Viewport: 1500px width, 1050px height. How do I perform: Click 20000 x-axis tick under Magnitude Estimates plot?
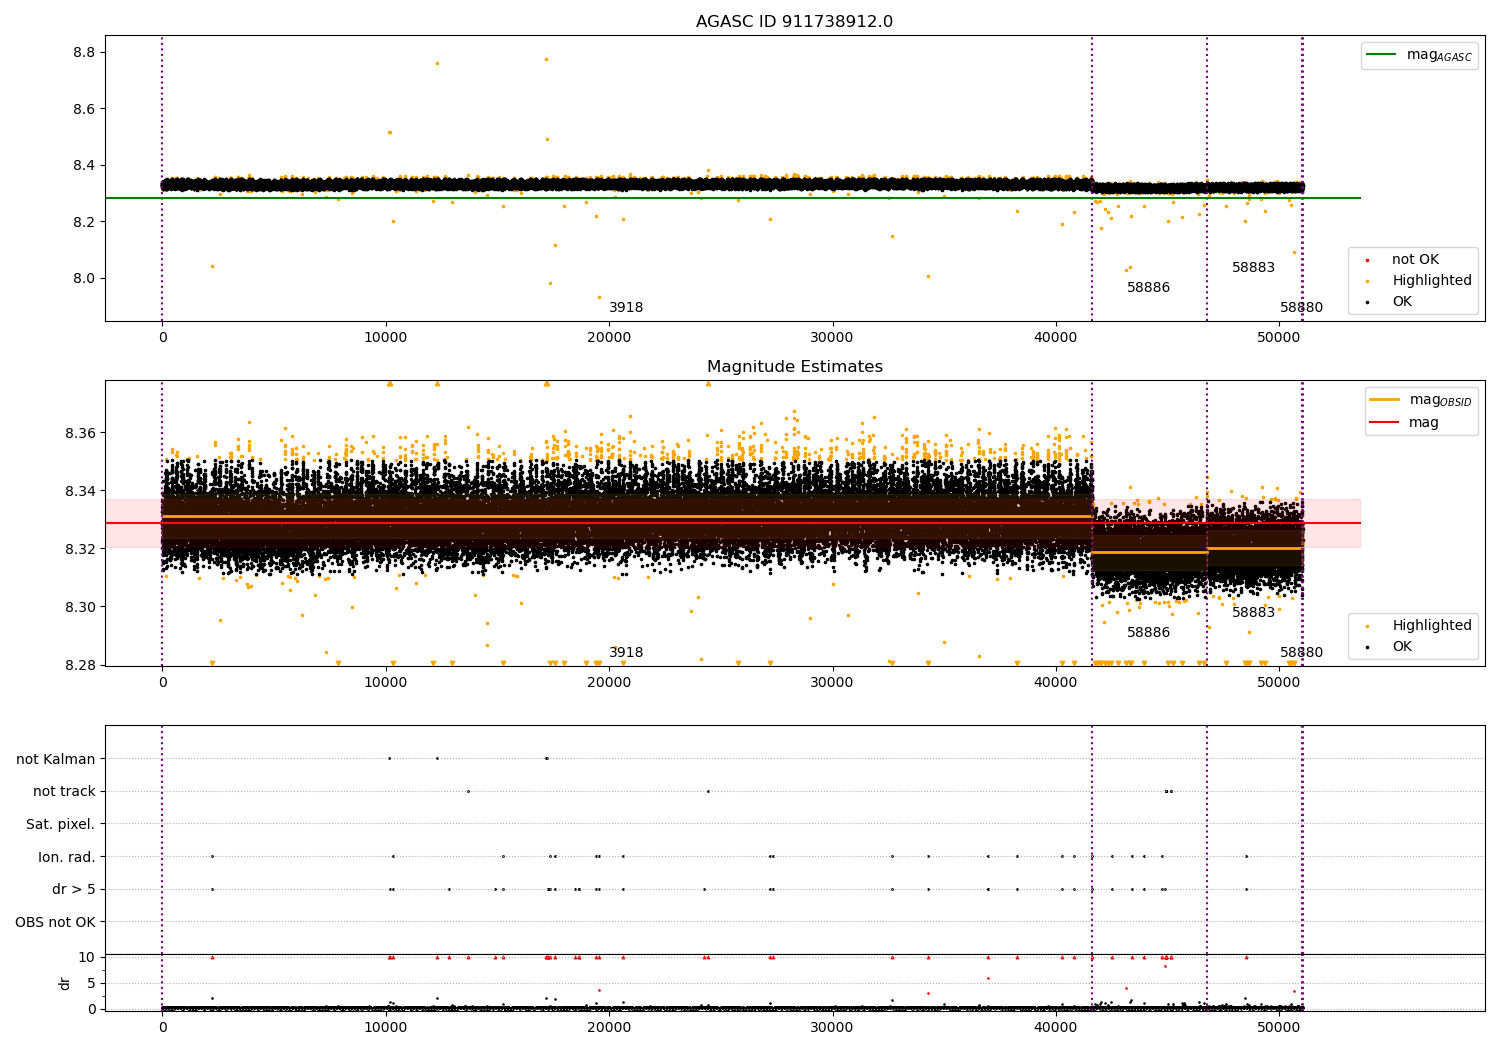tap(609, 683)
